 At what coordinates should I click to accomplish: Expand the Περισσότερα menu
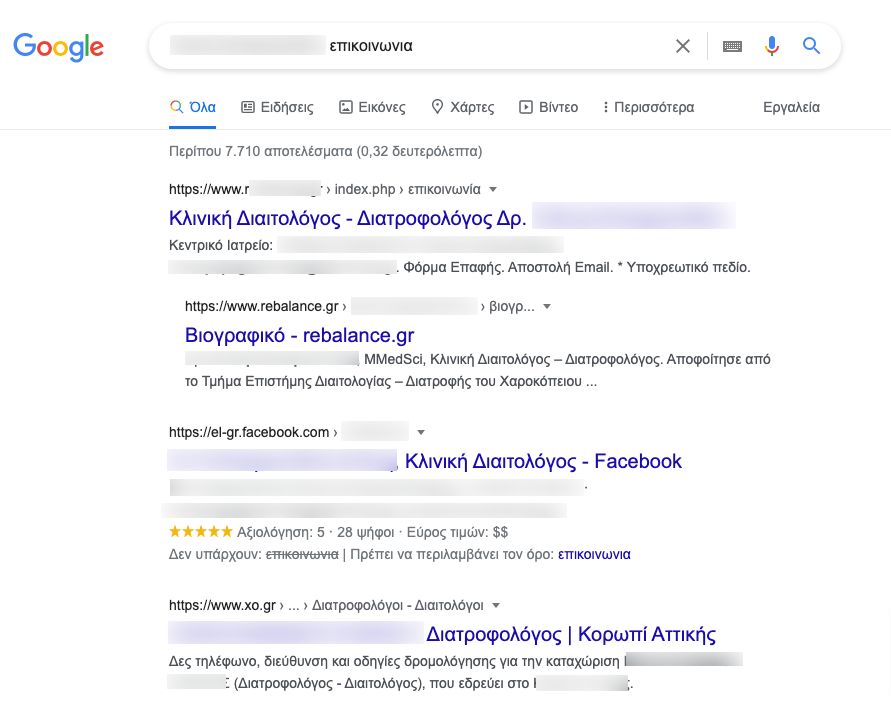coord(649,107)
